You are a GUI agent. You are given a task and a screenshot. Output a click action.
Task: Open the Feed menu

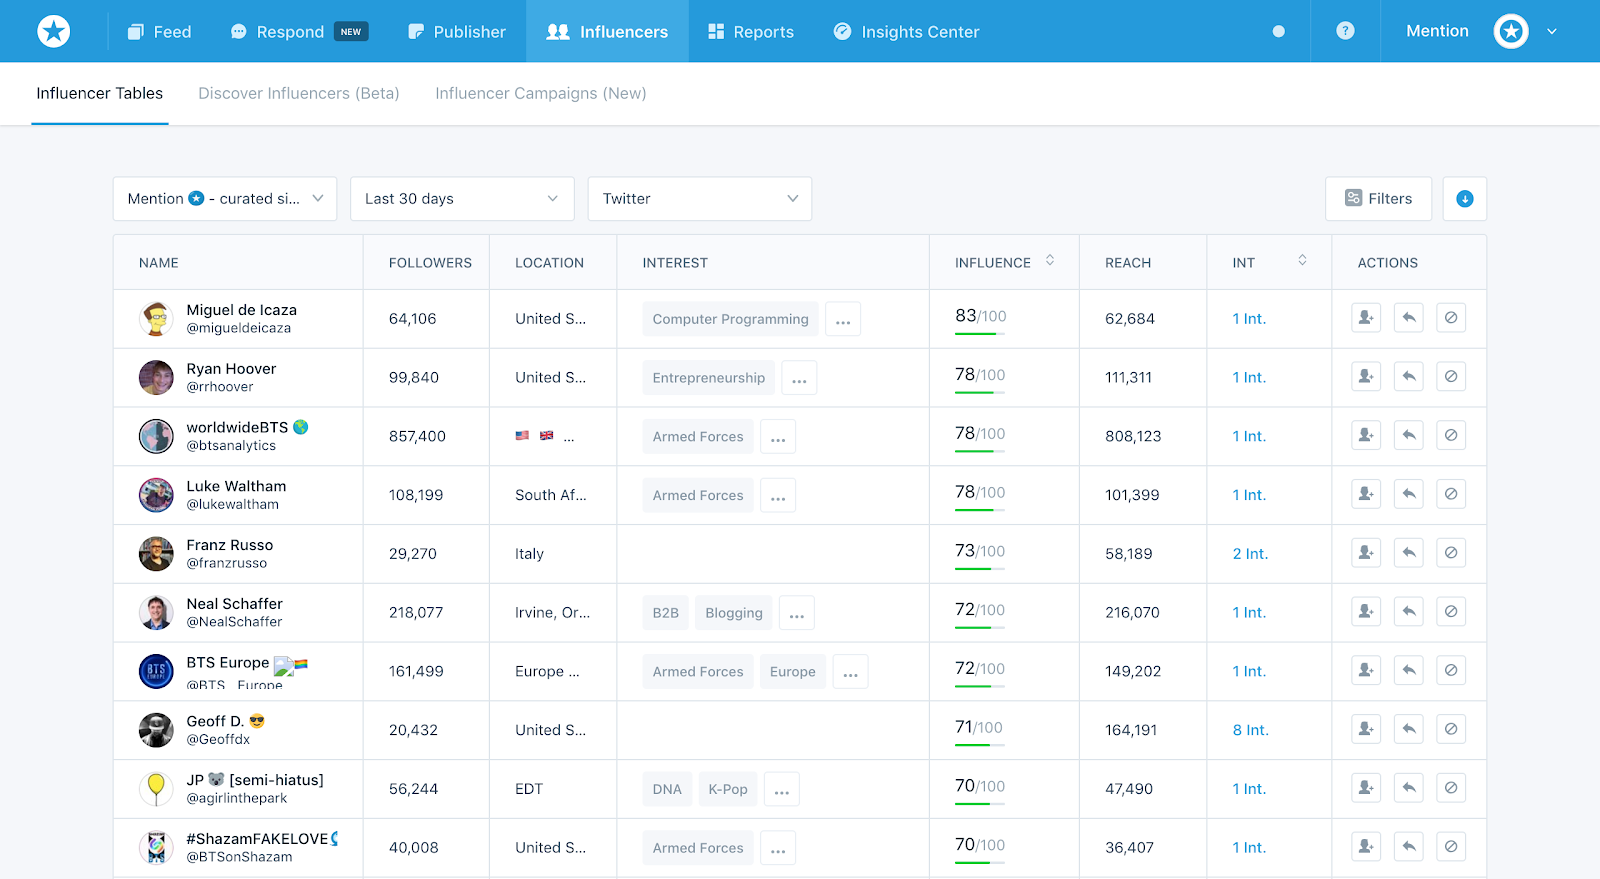point(159,32)
